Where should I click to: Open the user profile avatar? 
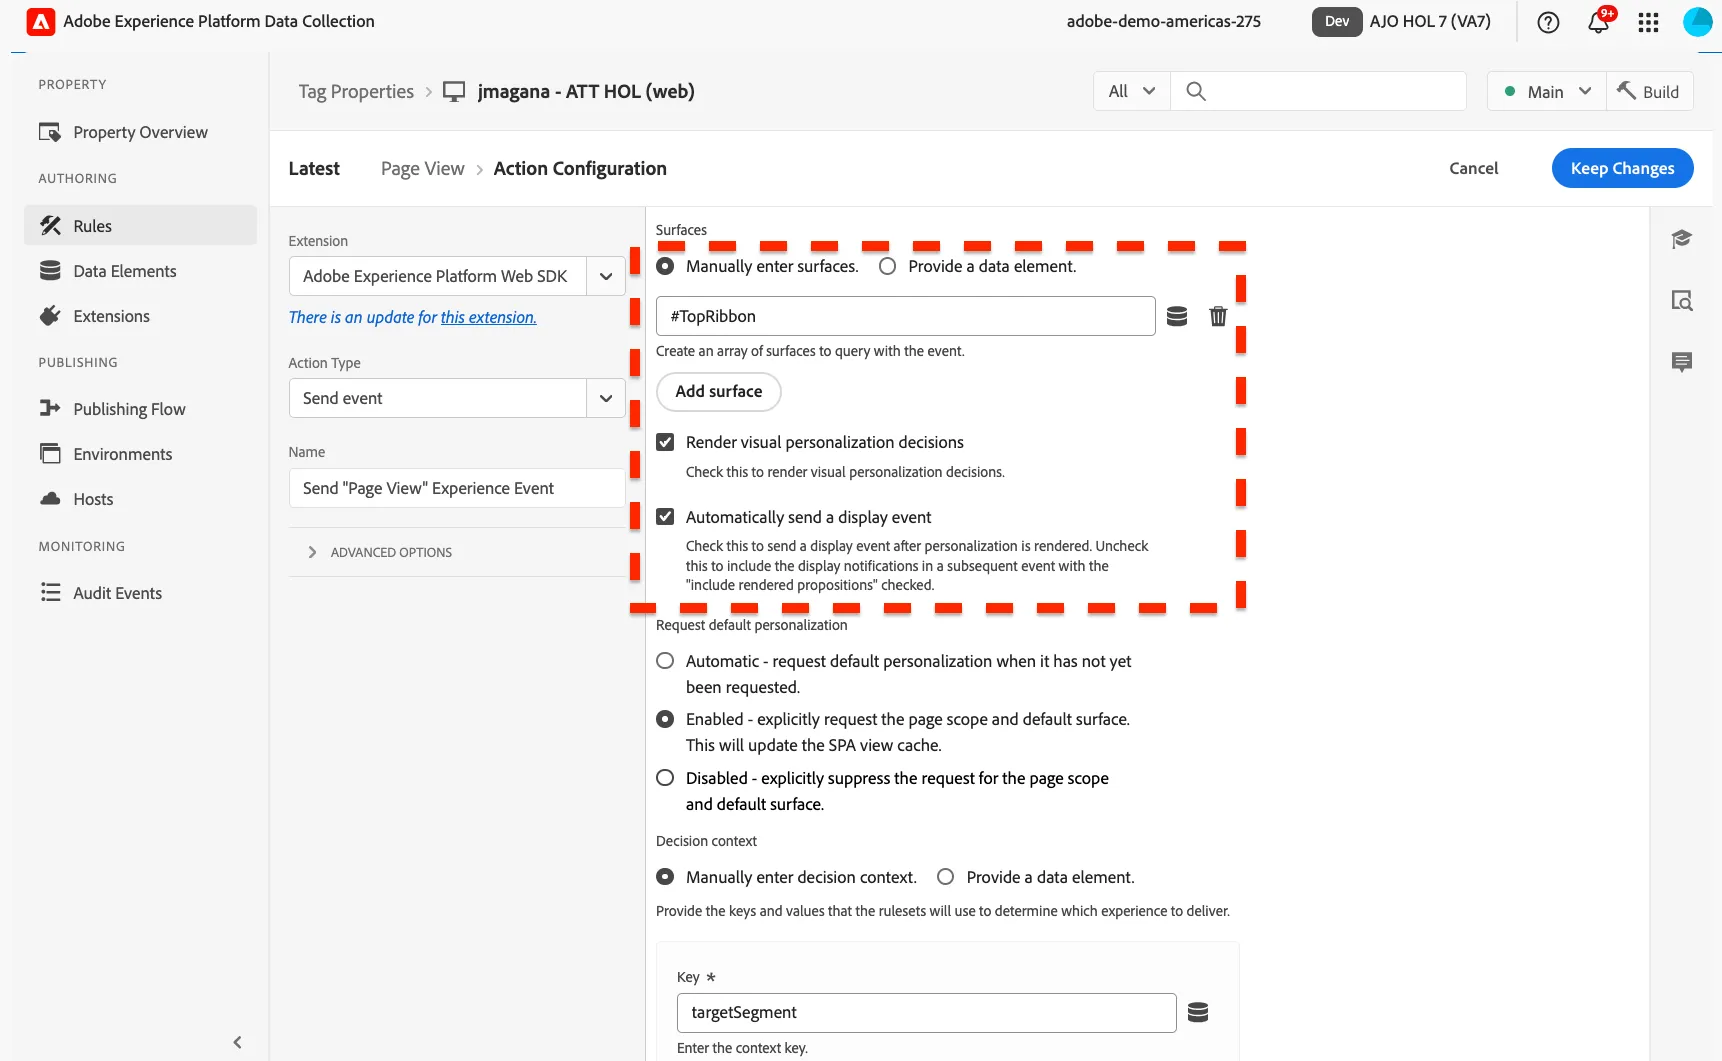tap(1698, 22)
